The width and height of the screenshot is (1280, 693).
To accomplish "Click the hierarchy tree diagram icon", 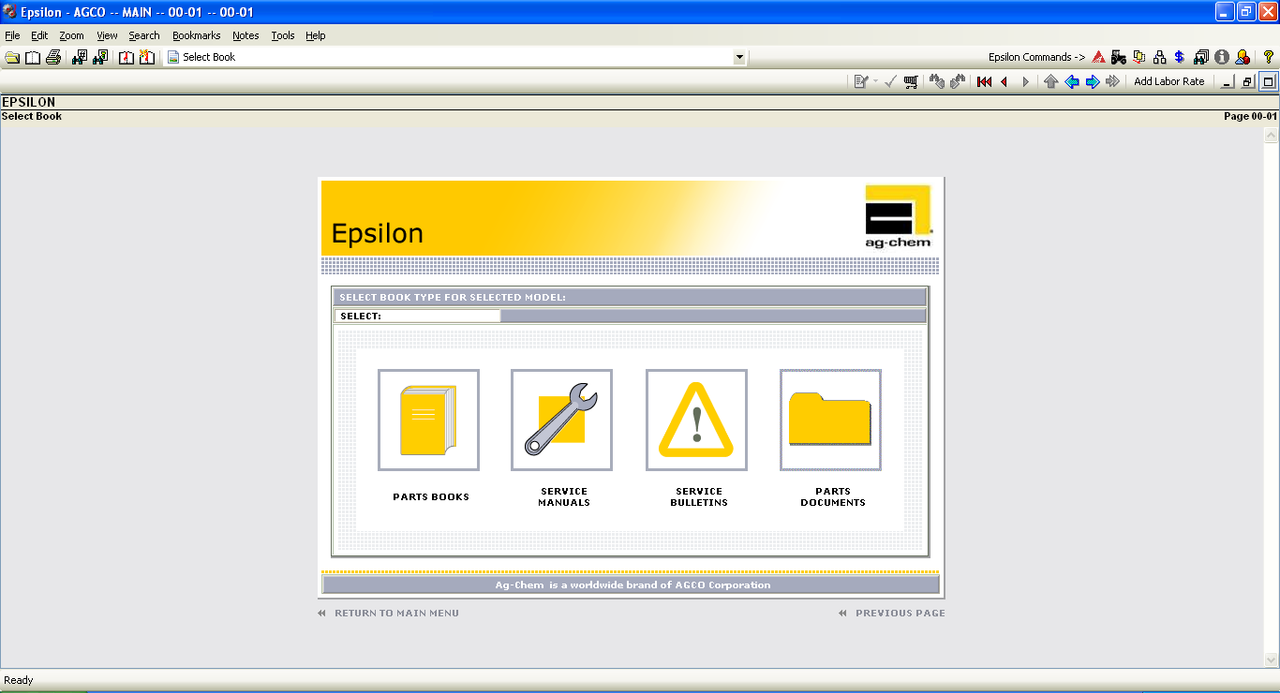I will [1160, 57].
